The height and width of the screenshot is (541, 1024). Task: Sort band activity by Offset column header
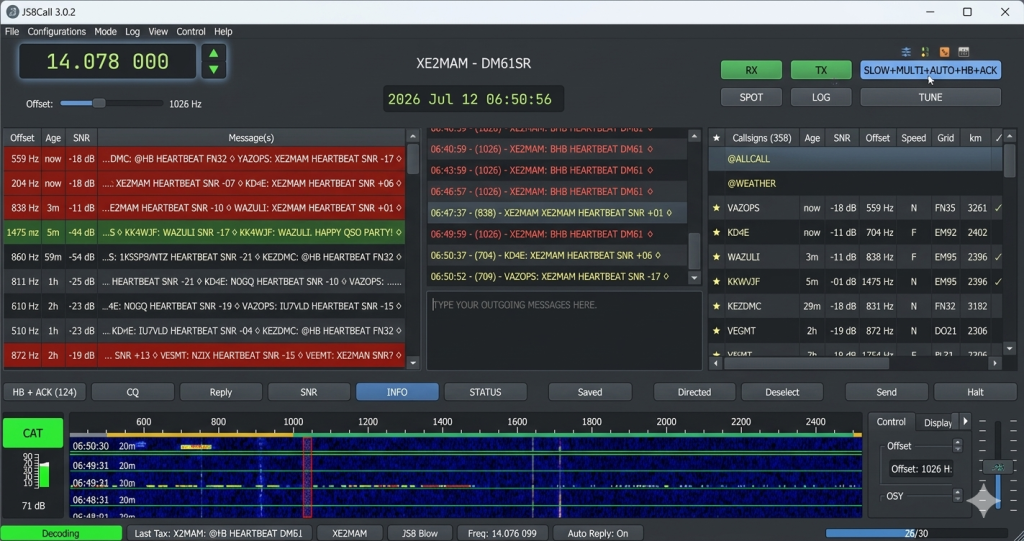tap(22, 138)
